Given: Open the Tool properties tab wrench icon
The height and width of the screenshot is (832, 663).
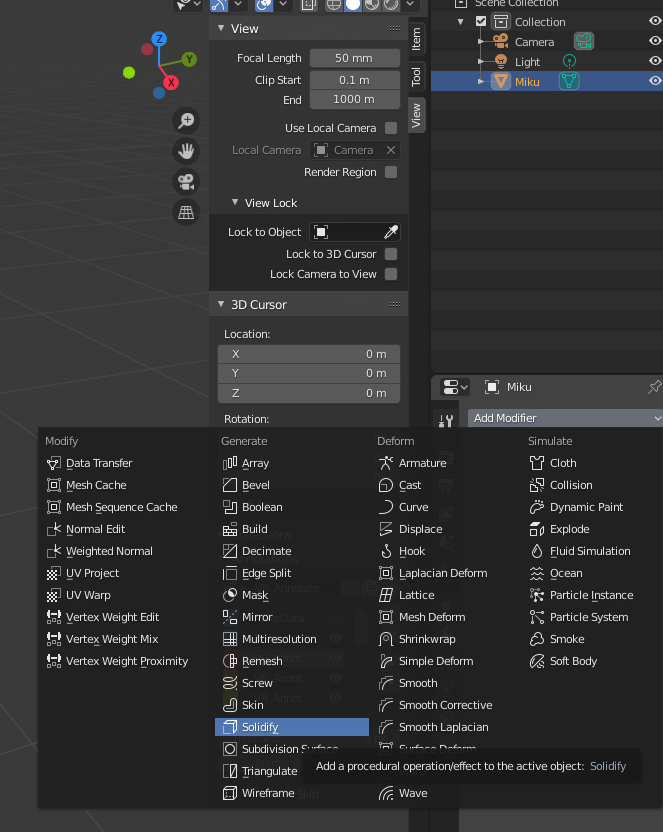Looking at the screenshot, I should pyautogui.click(x=446, y=421).
